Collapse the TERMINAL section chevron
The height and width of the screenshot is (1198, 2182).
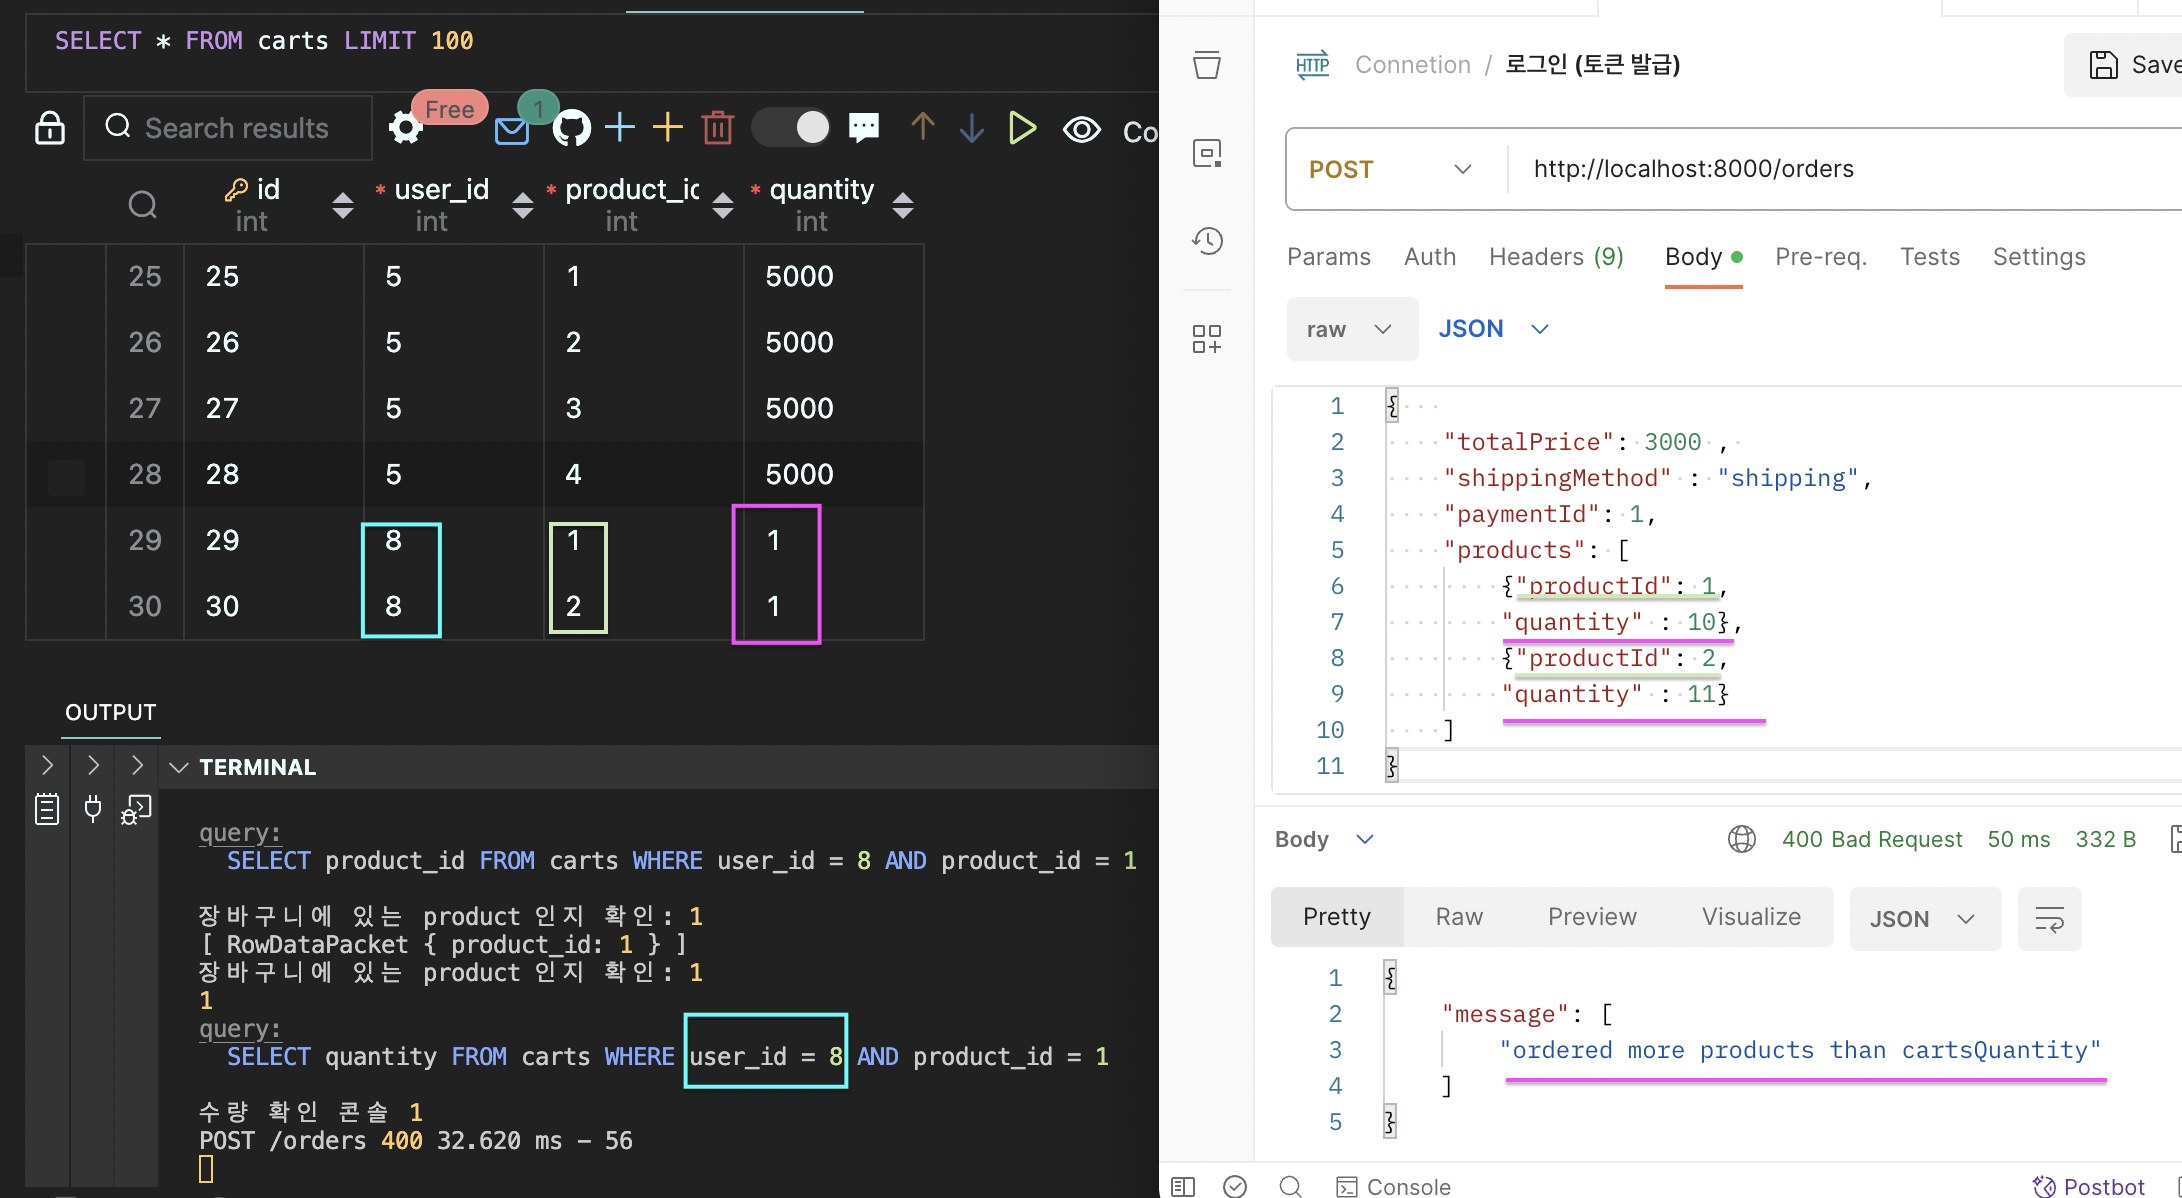(179, 767)
